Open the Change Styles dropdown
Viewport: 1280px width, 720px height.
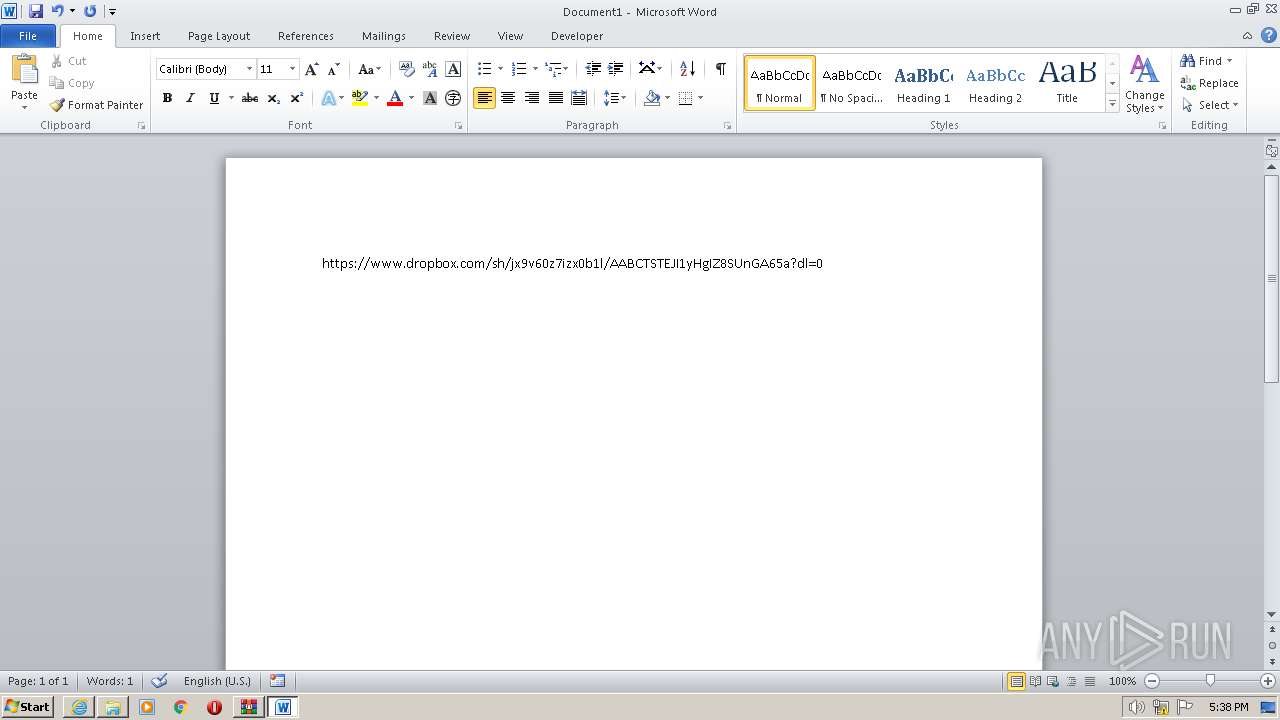(1144, 85)
